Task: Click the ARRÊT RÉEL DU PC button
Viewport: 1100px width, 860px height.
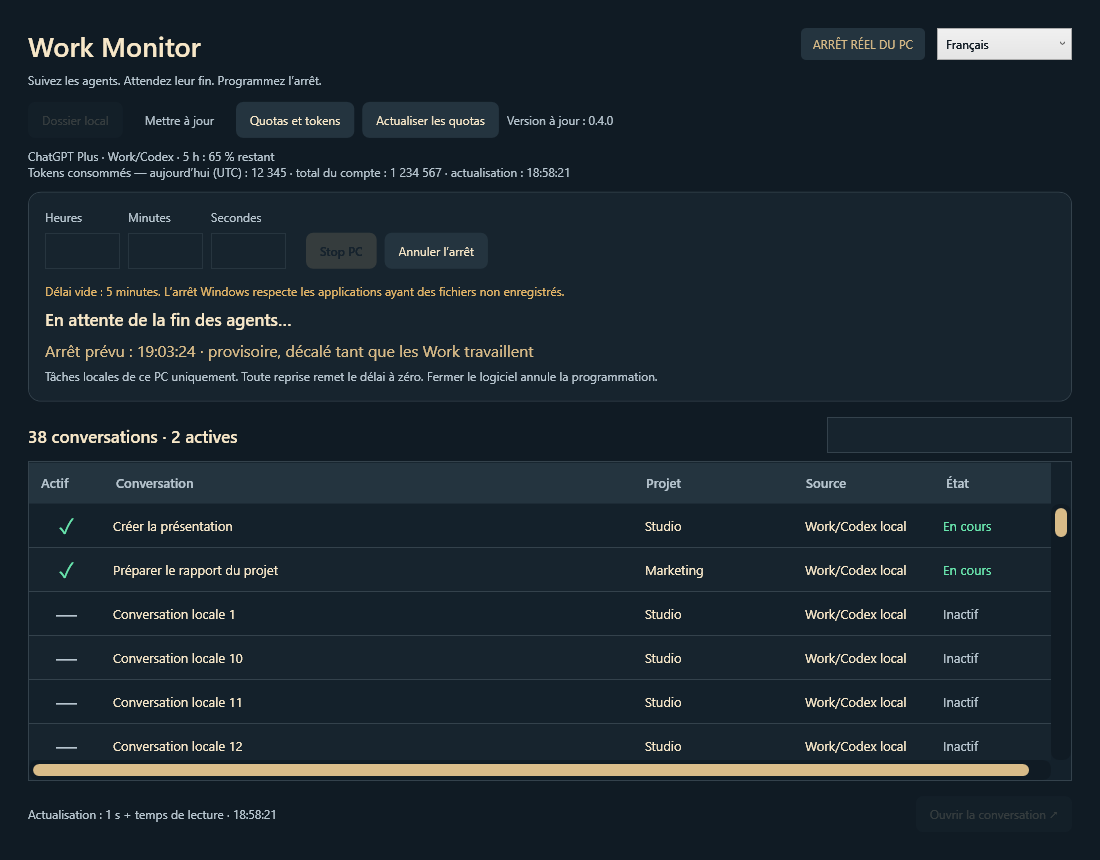Action: [862, 44]
